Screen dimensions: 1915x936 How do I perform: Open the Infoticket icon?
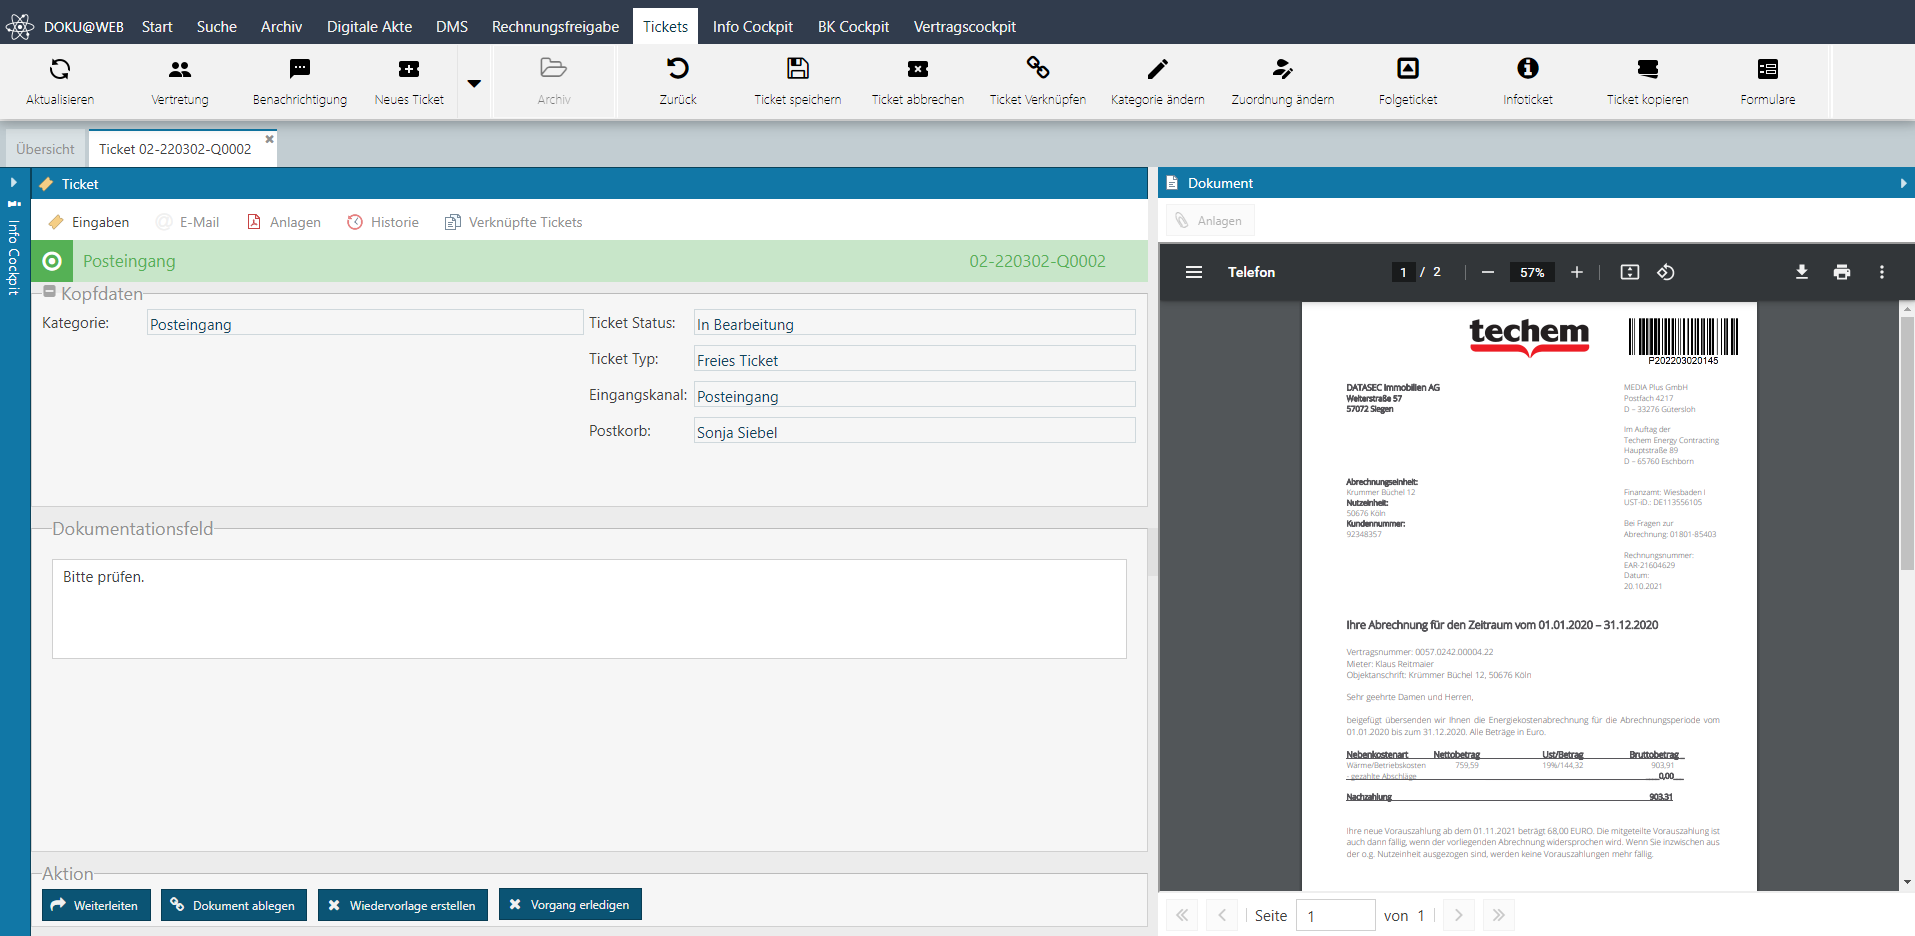point(1527,69)
